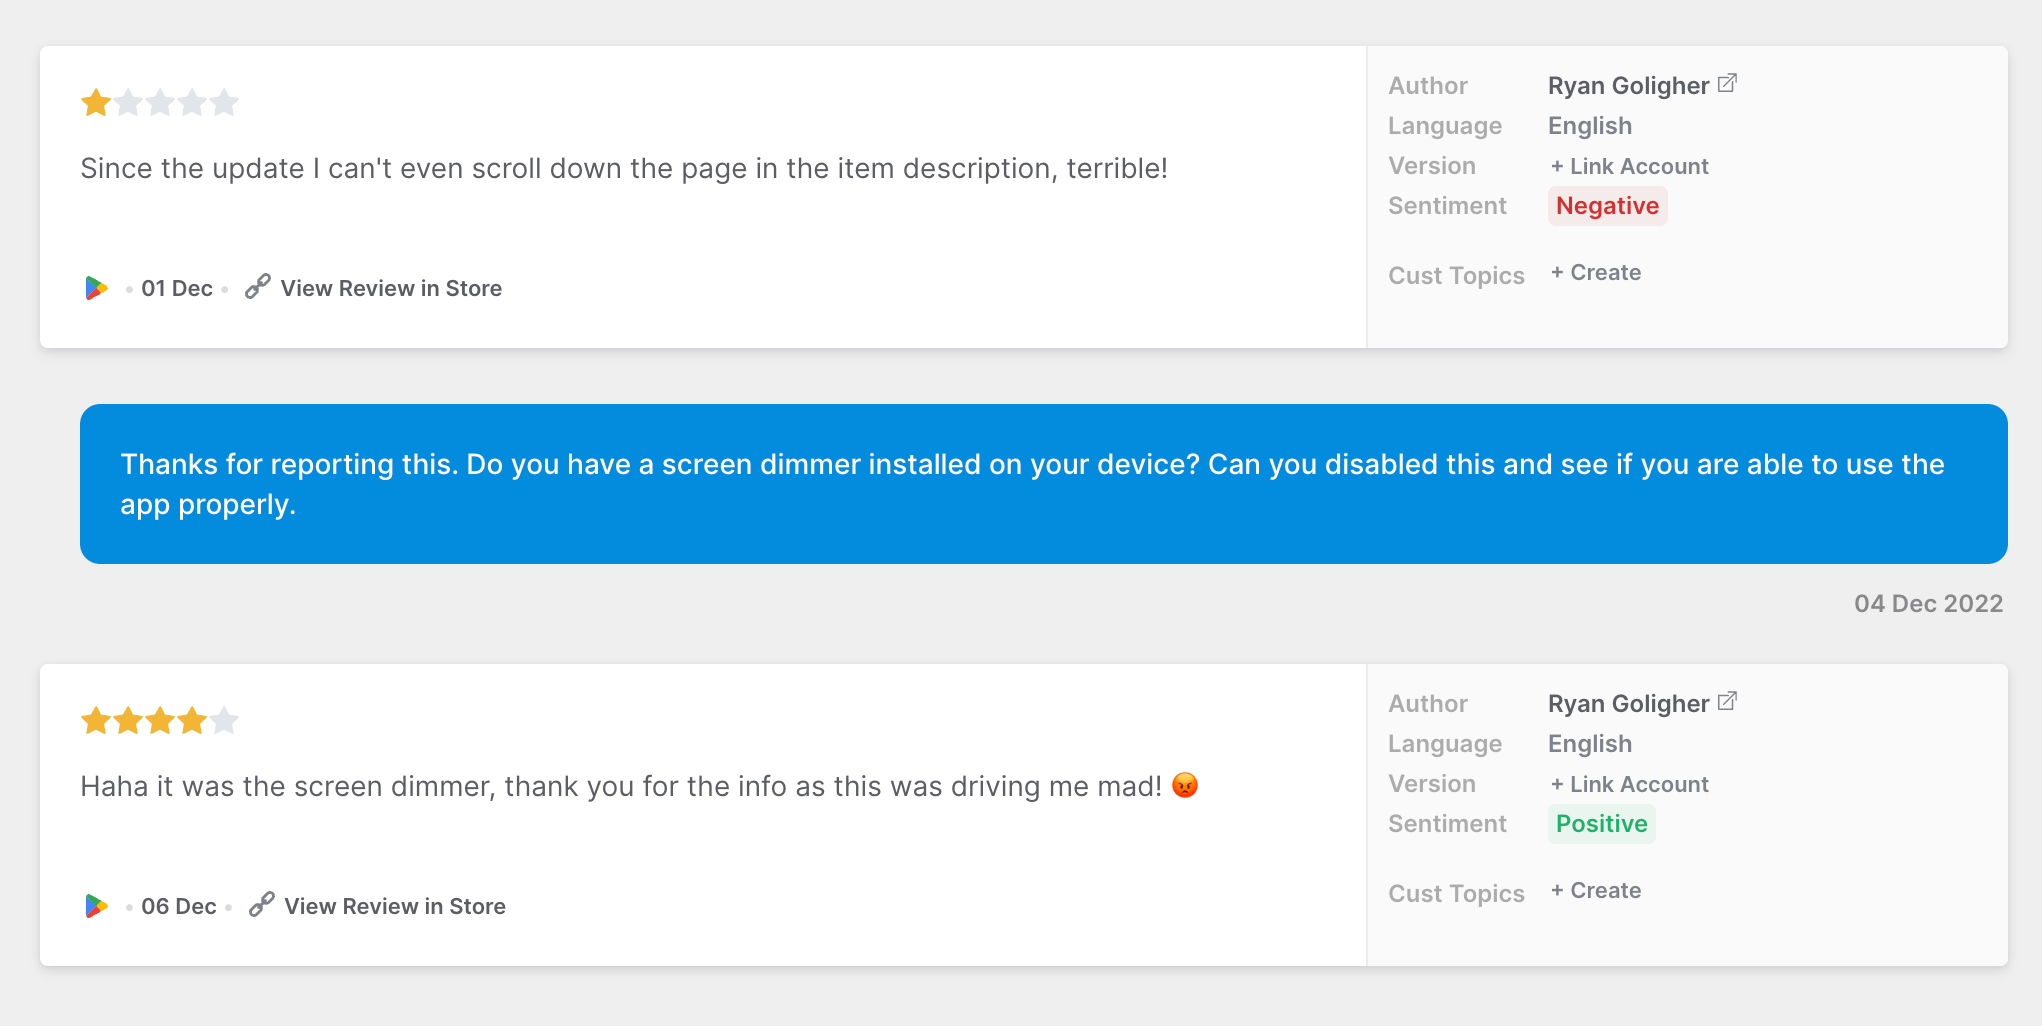2042x1026 pixels.
Task: Click the "Author" label in the first review
Action: [x=1428, y=86]
